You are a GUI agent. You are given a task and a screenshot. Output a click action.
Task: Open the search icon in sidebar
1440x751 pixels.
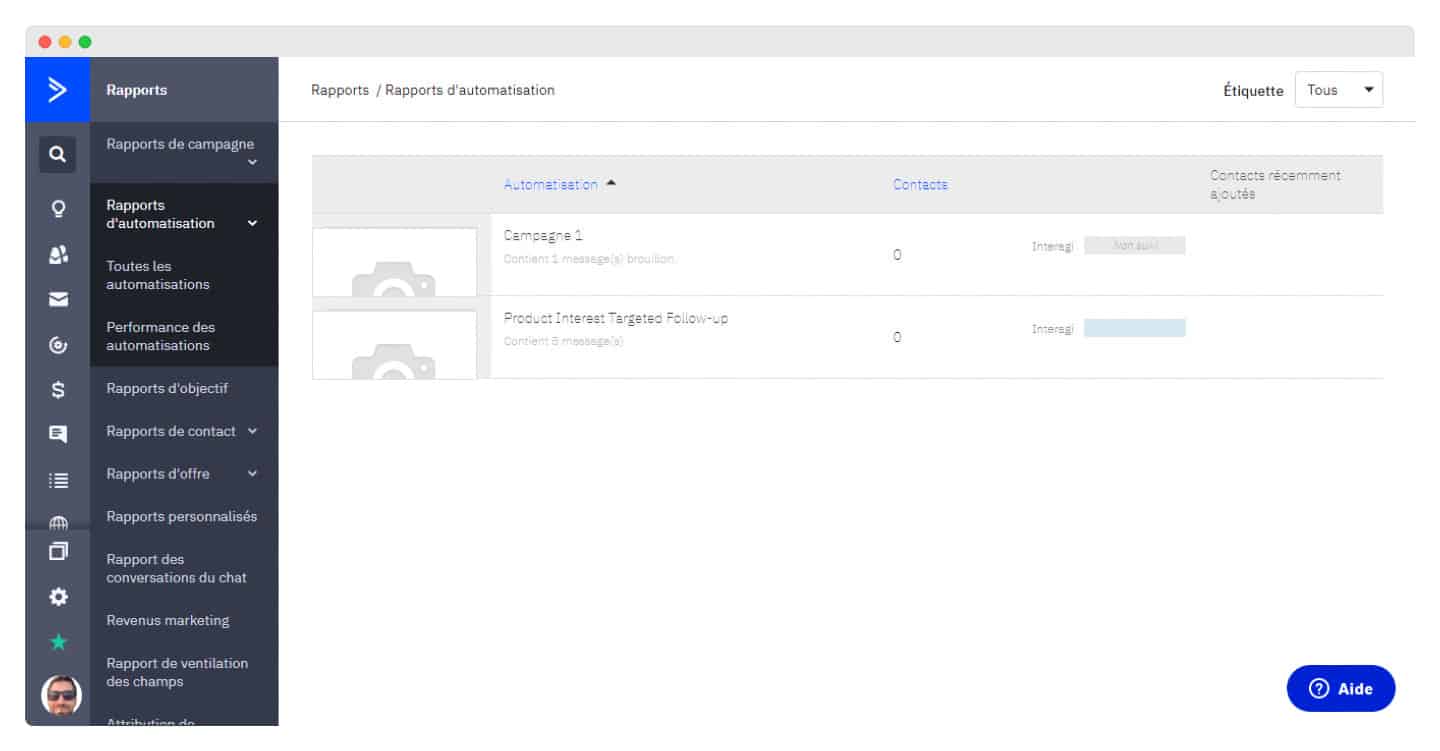58,154
